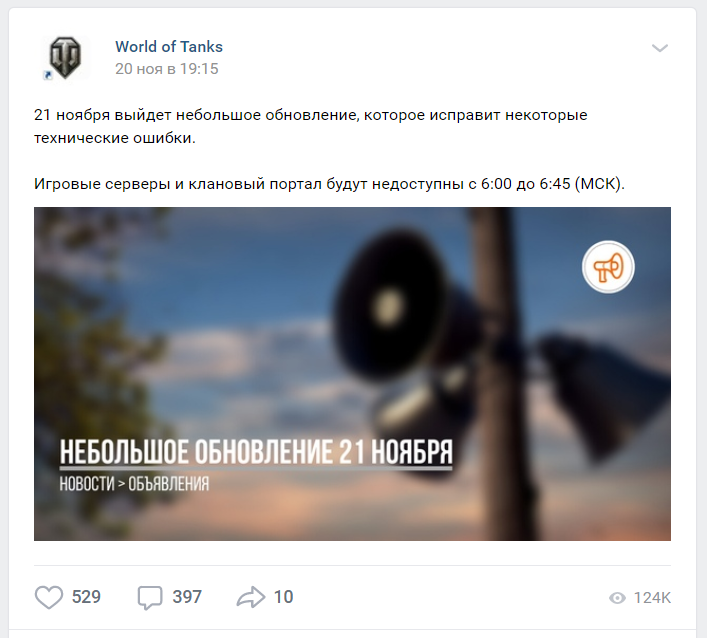The height and width of the screenshot is (638, 707).
Task: Click the small shortcut arrow on avatar
Action: point(47,75)
